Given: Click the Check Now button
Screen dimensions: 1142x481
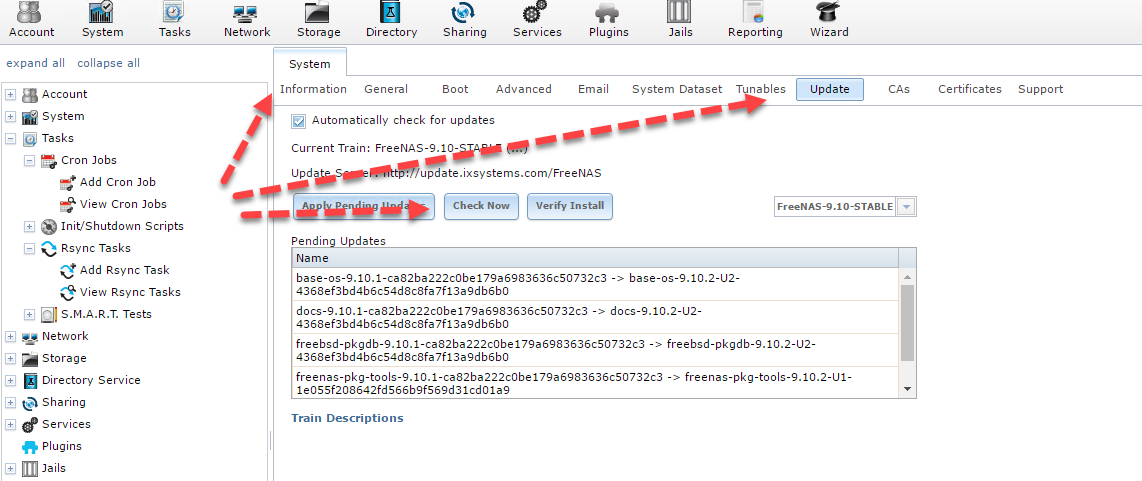Looking at the screenshot, I should (481, 206).
